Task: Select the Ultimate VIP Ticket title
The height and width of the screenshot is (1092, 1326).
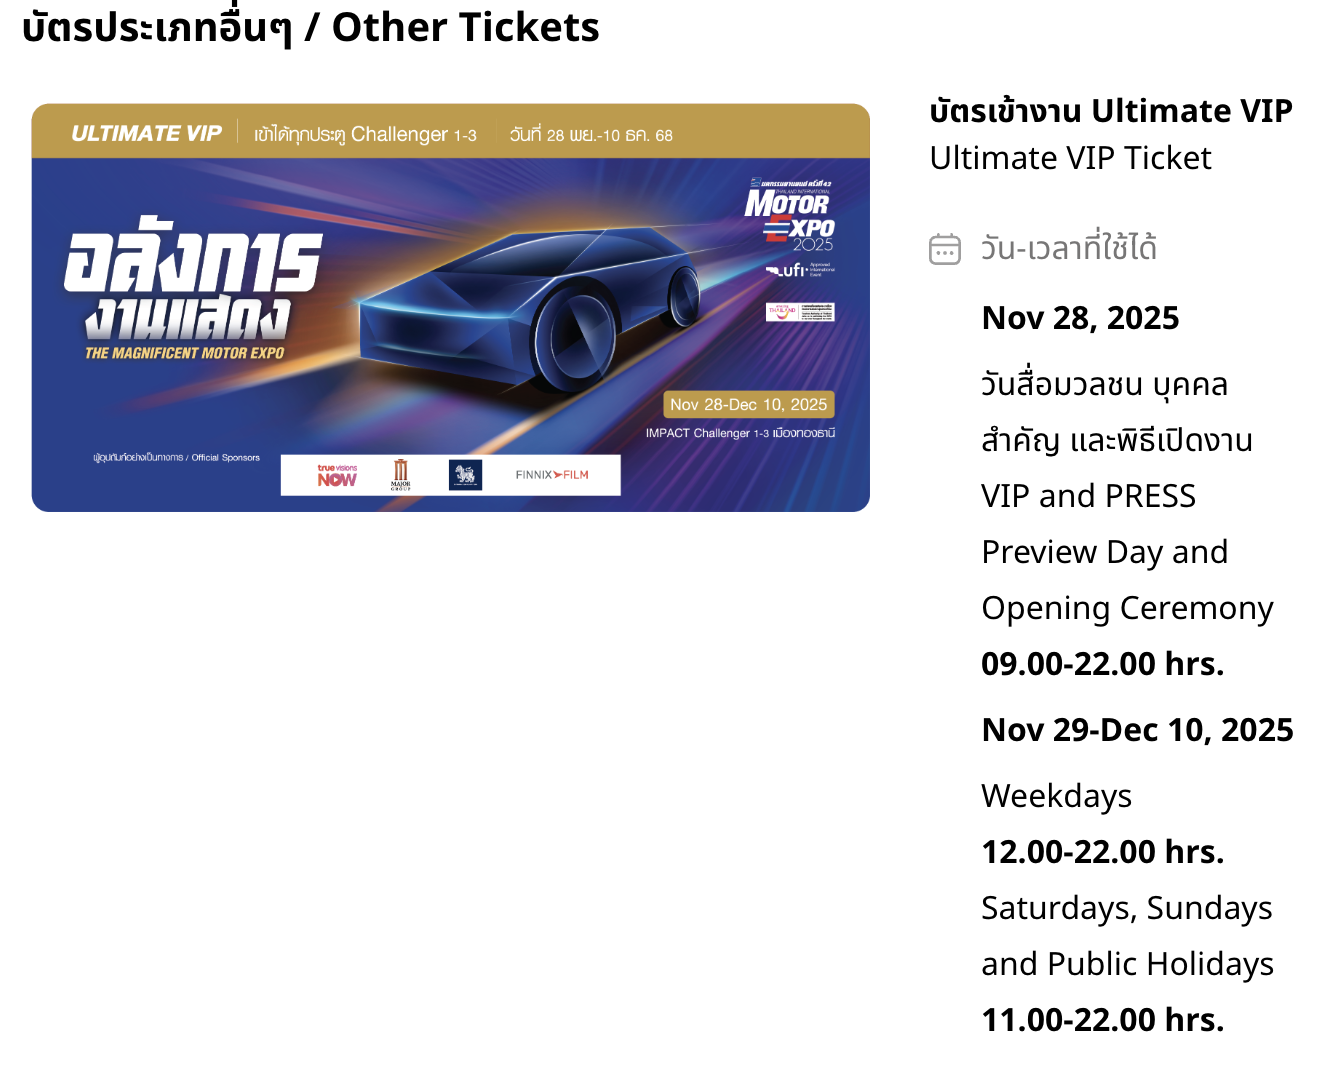Action: pos(1070,158)
